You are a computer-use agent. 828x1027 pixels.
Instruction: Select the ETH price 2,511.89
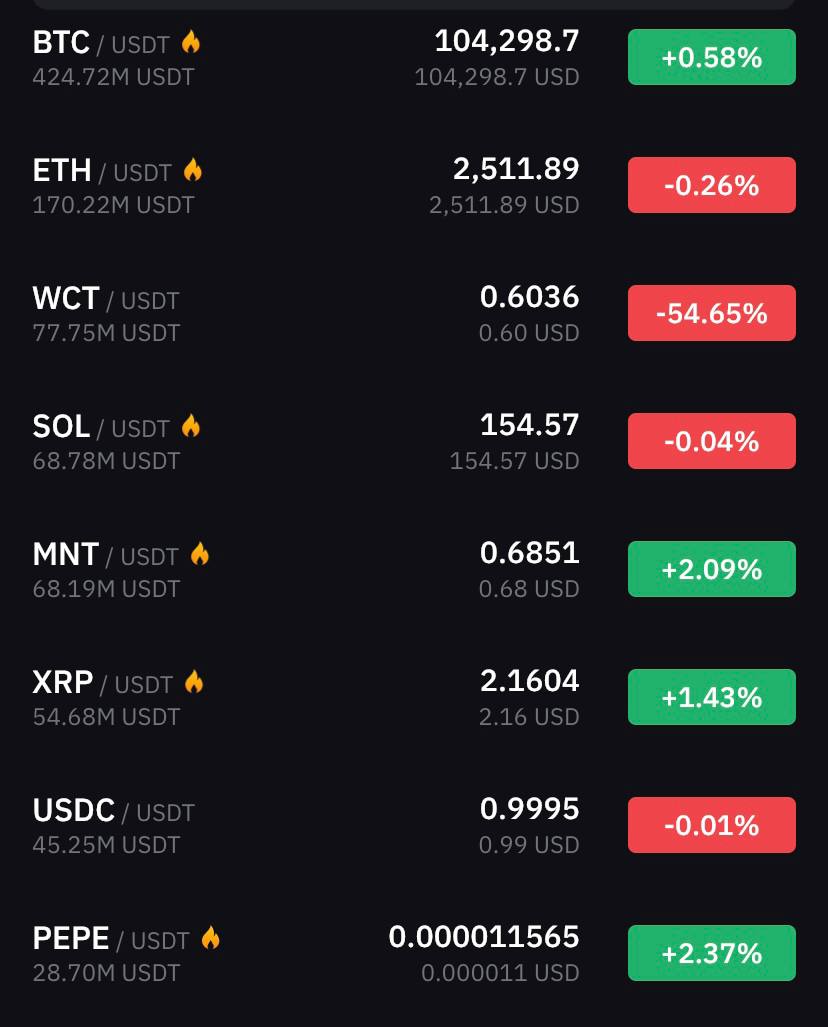pyautogui.click(x=516, y=169)
